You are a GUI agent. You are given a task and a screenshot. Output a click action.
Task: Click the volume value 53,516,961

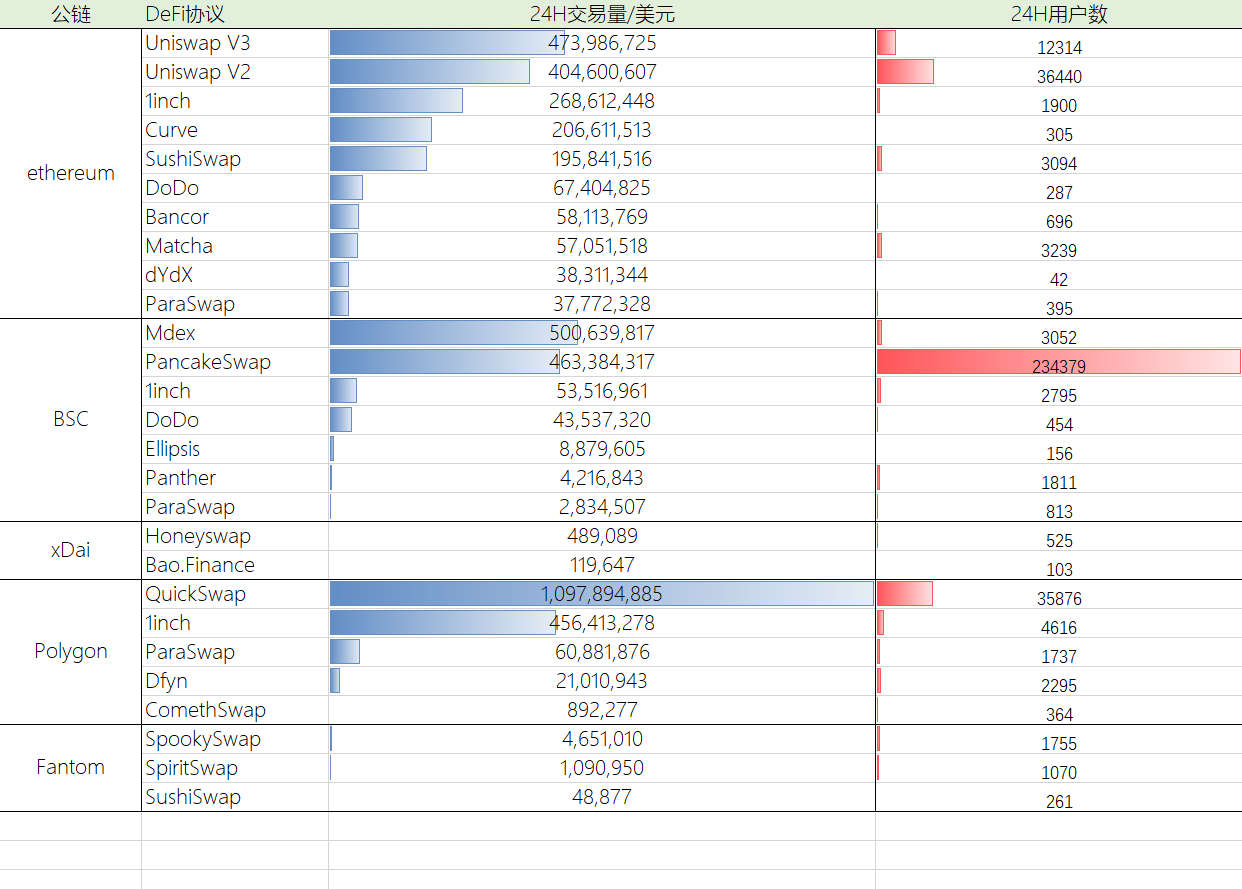pyautogui.click(x=602, y=391)
